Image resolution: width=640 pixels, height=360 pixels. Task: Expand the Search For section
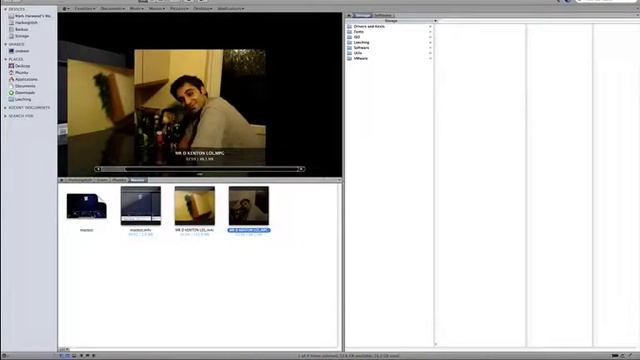(x=6, y=116)
